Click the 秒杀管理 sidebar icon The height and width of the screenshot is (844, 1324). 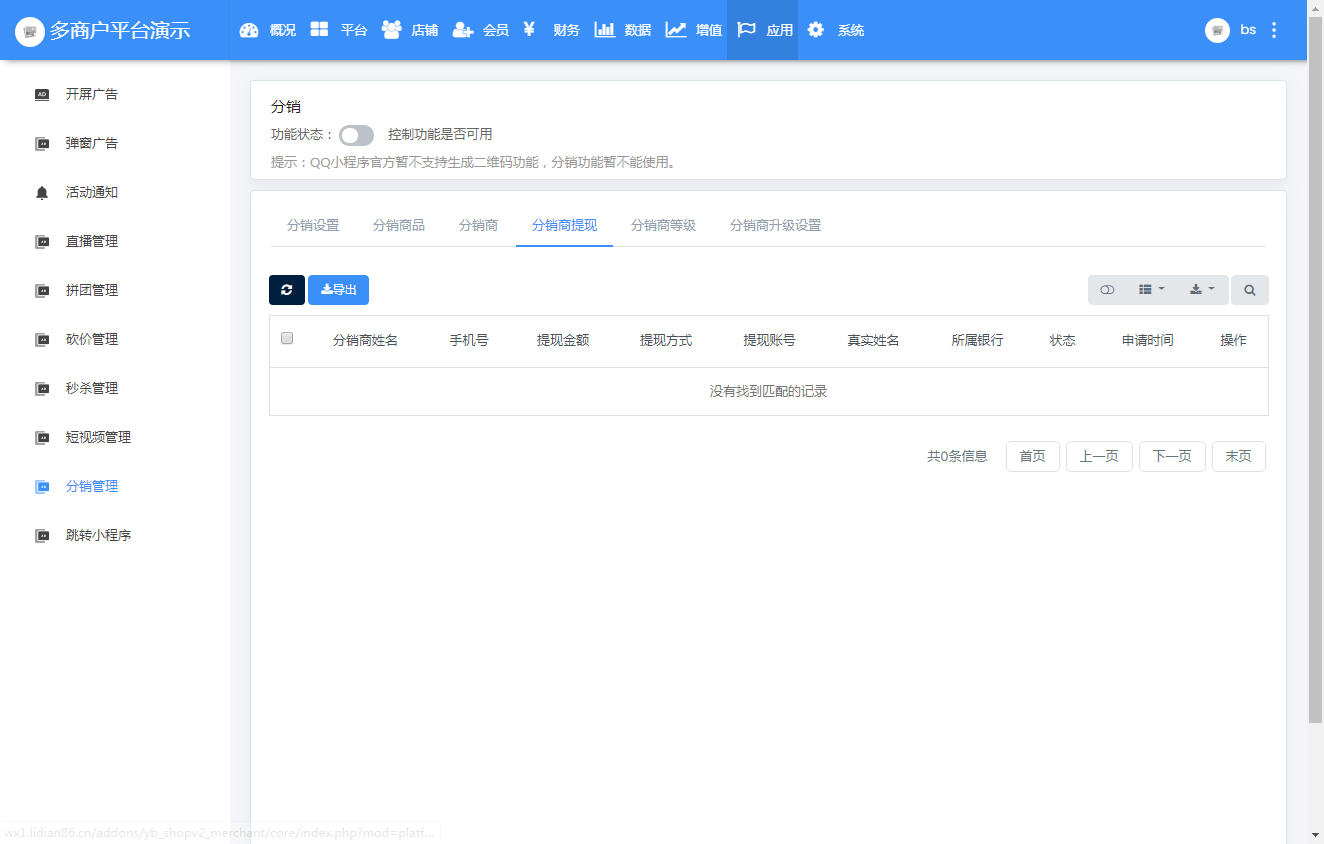pyautogui.click(x=42, y=388)
